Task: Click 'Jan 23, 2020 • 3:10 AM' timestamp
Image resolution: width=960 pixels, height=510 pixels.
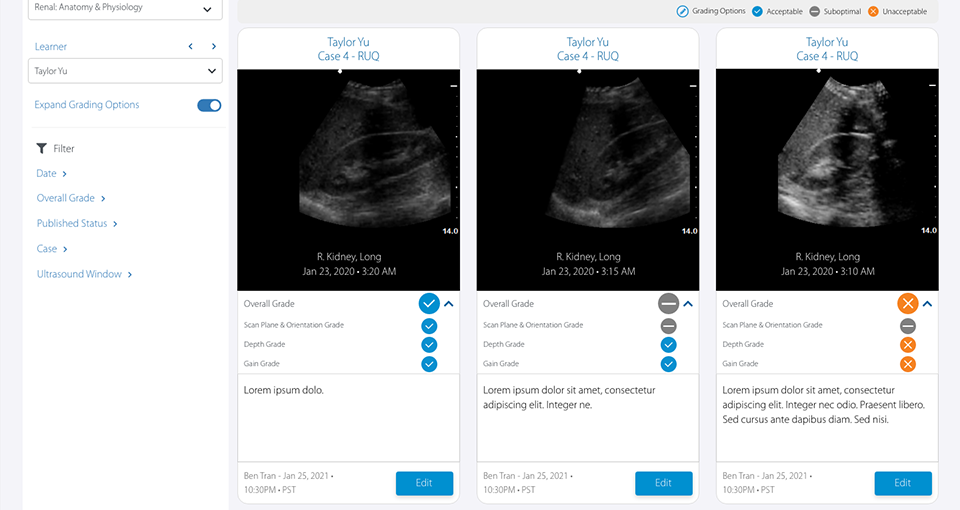Action: [828, 271]
